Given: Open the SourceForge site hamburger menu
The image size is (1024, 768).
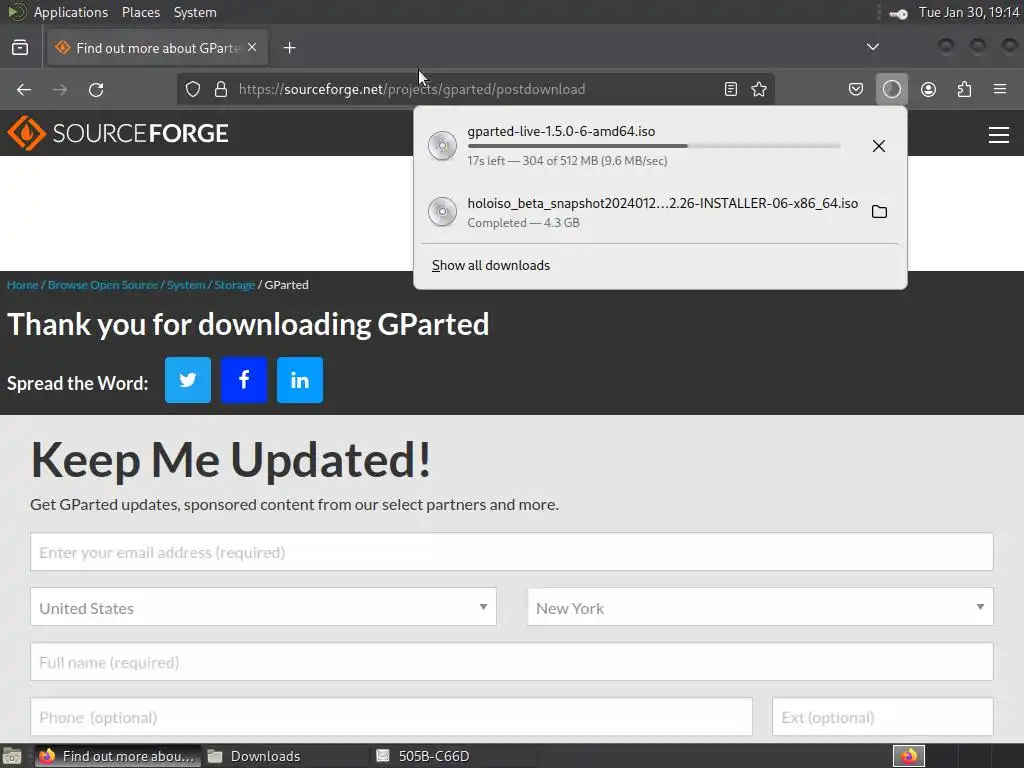Looking at the screenshot, I should tap(999, 135).
